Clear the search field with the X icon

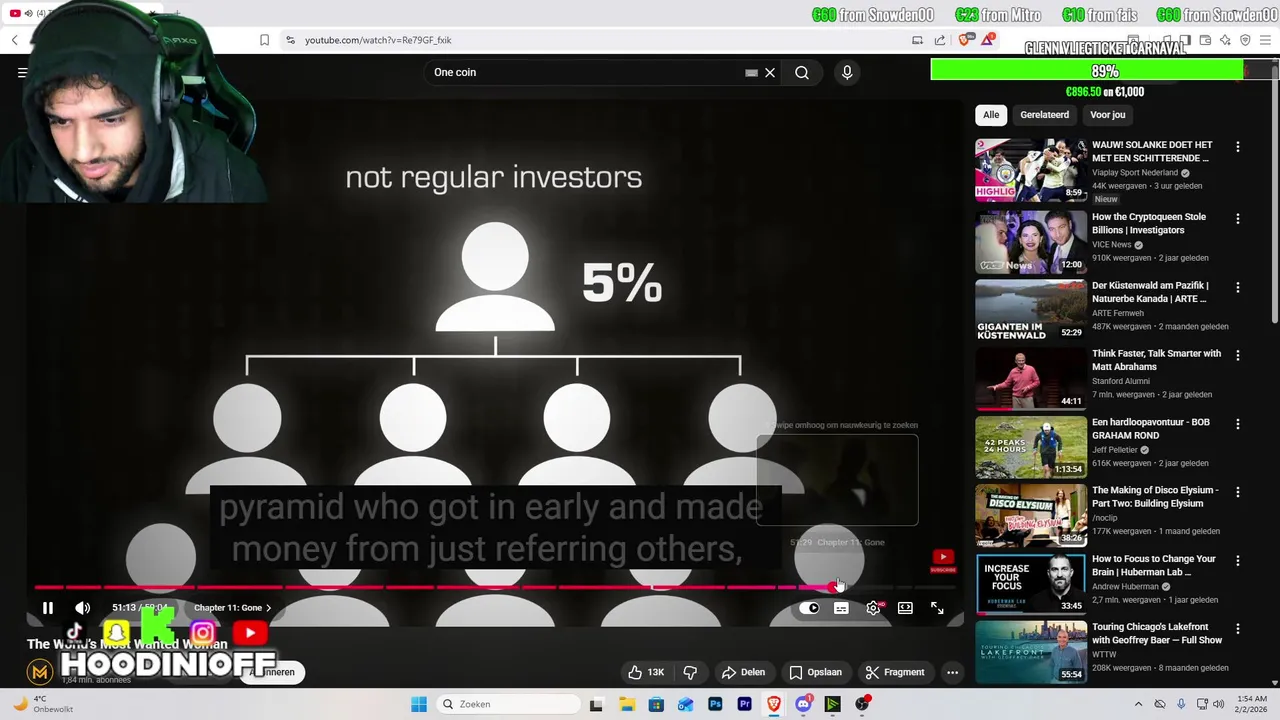tap(770, 72)
